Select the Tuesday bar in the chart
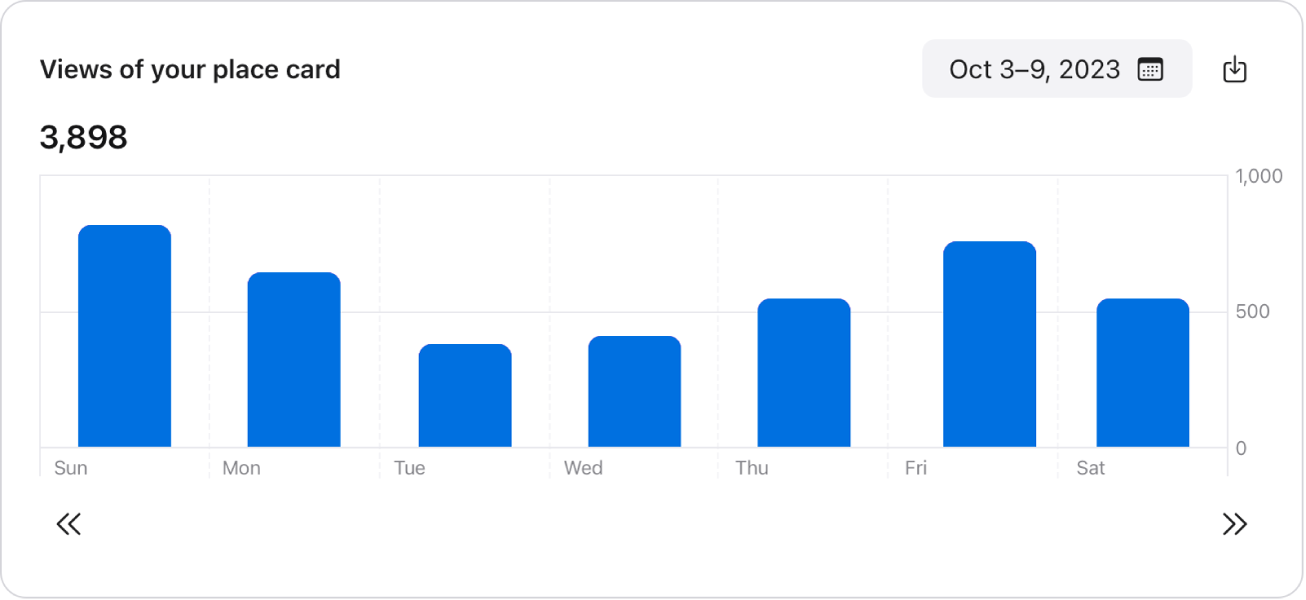Image resolution: width=1306 pixels, height=600 pixels. pyautogui.click(x=465, y=395)
